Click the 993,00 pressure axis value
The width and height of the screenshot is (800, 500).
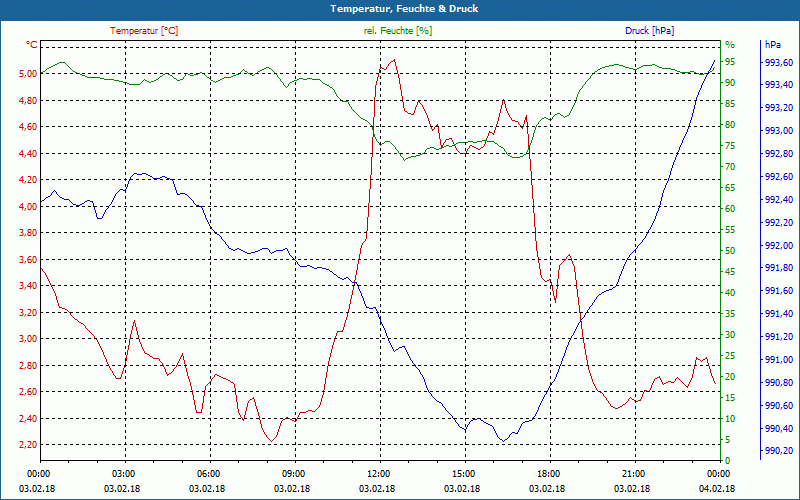click(x=779, y=131)
